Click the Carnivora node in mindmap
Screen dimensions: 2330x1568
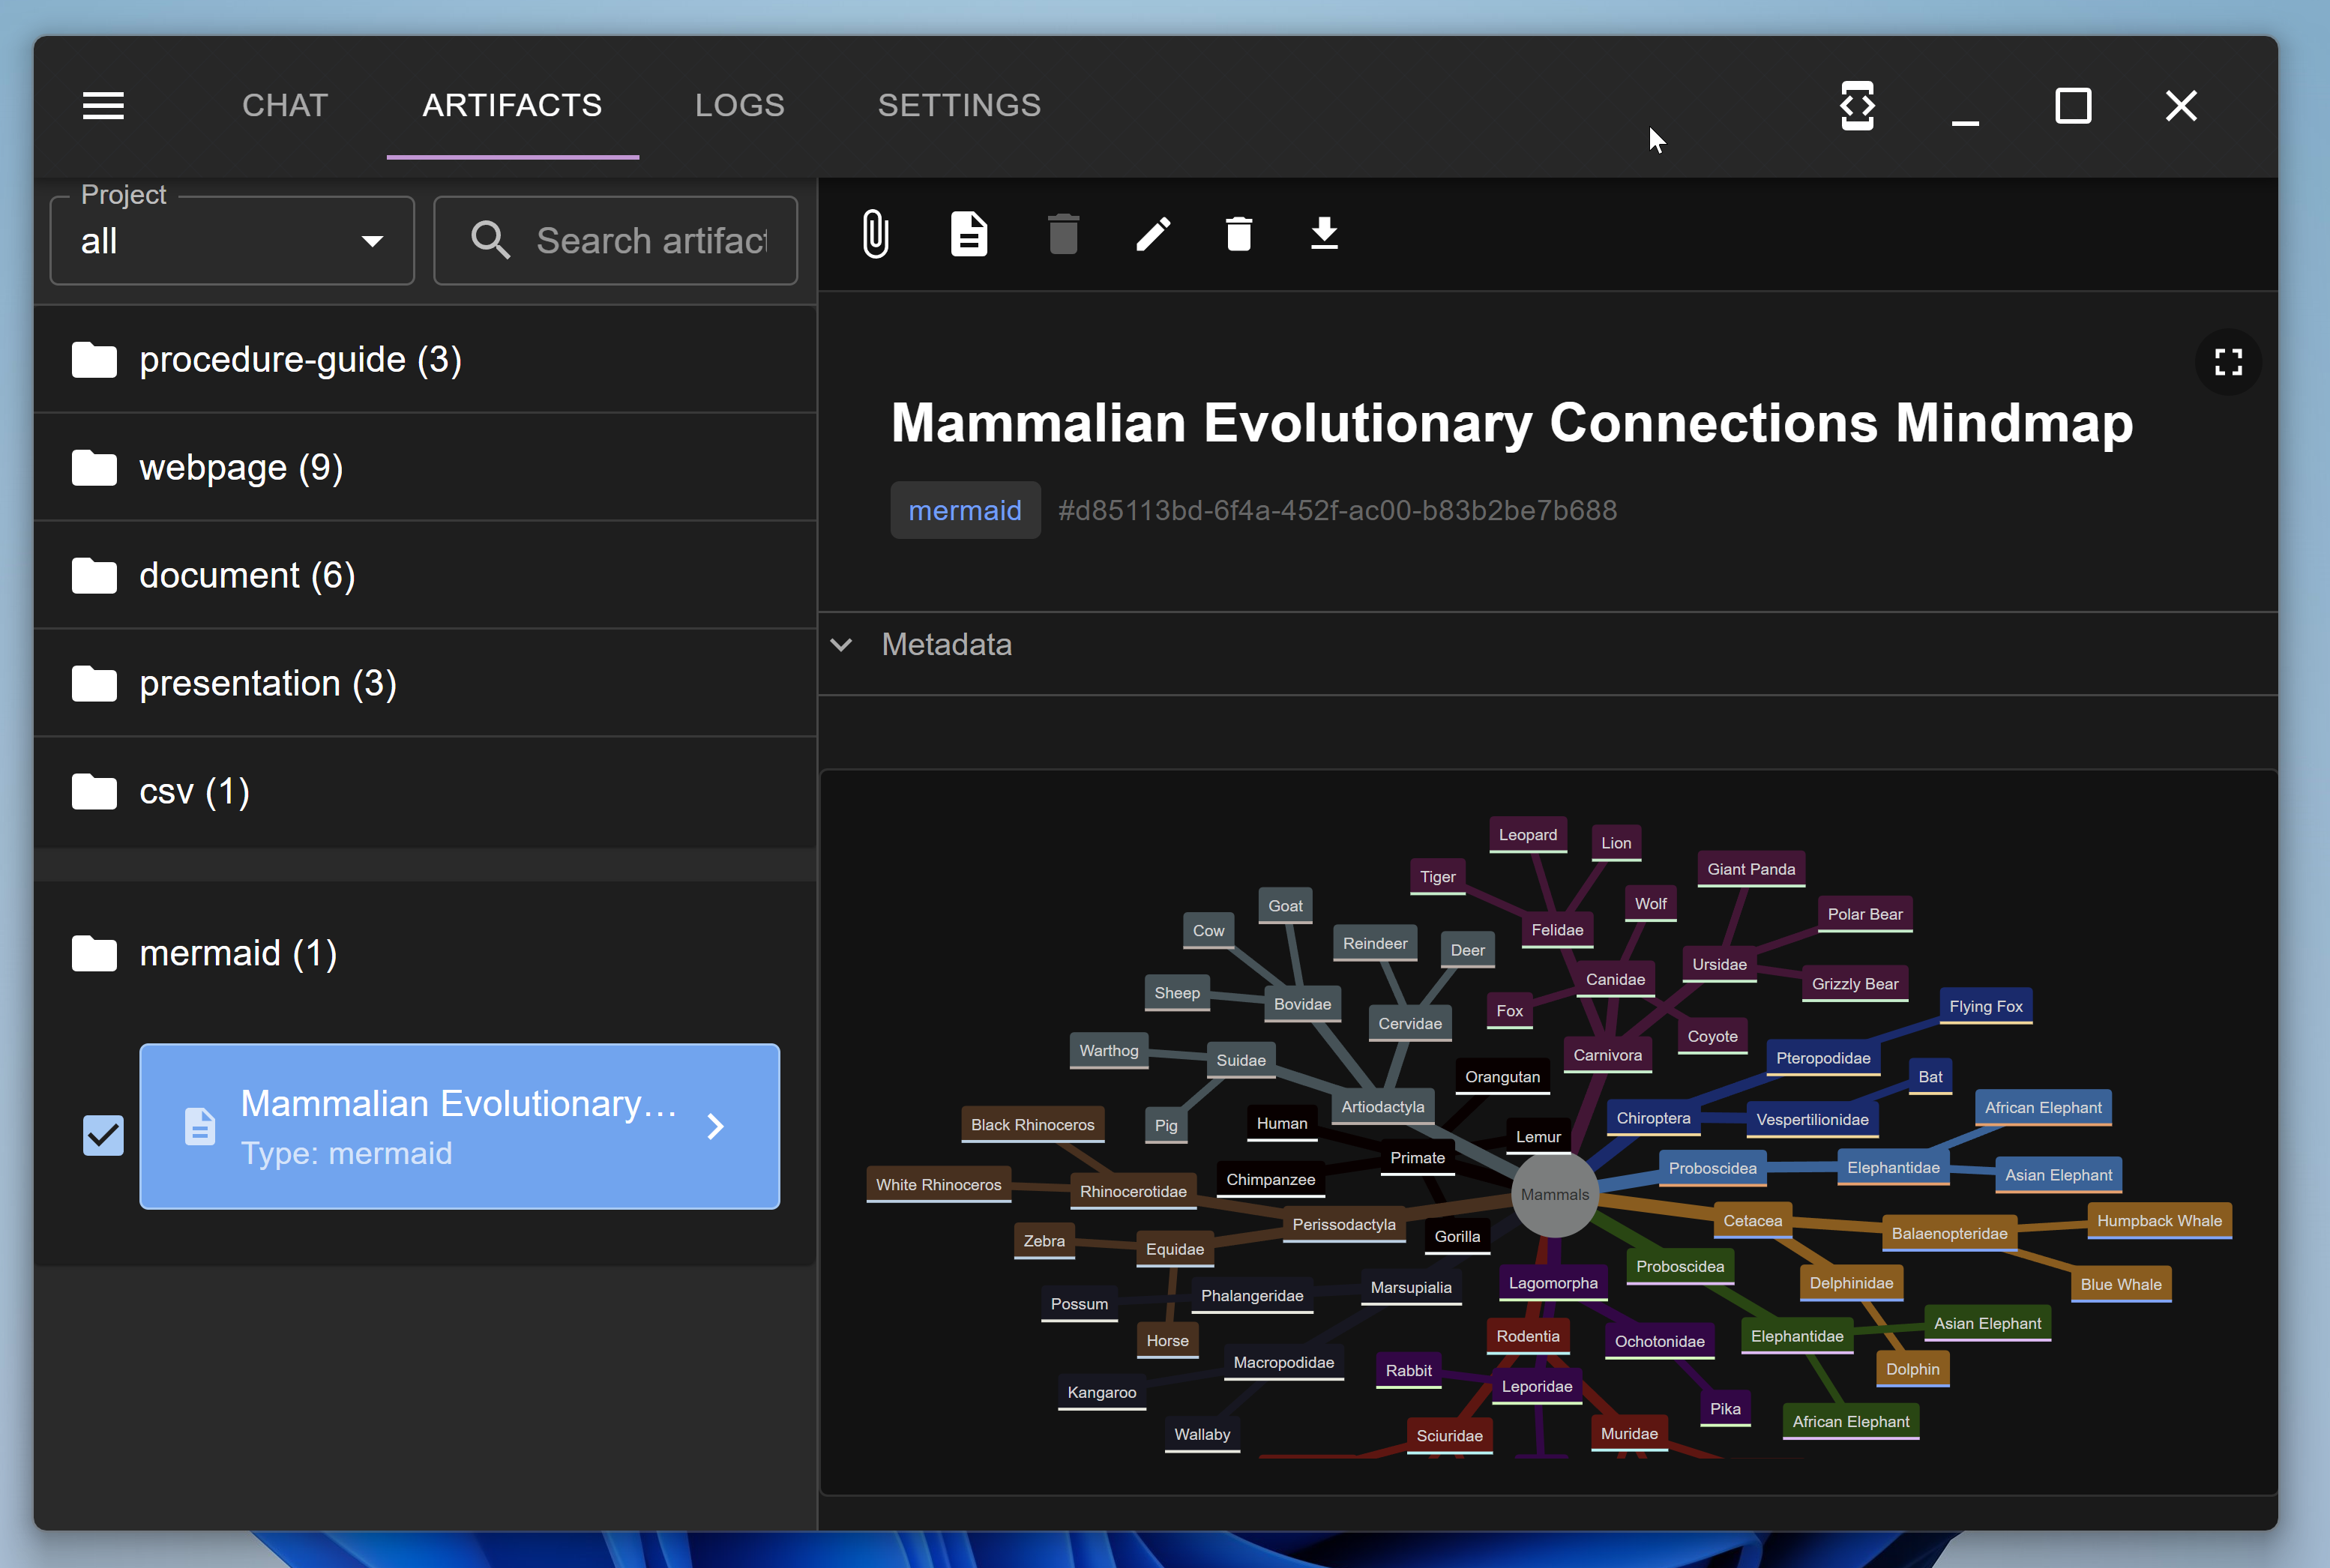pyautogui.click(x=1607, y=1055)
